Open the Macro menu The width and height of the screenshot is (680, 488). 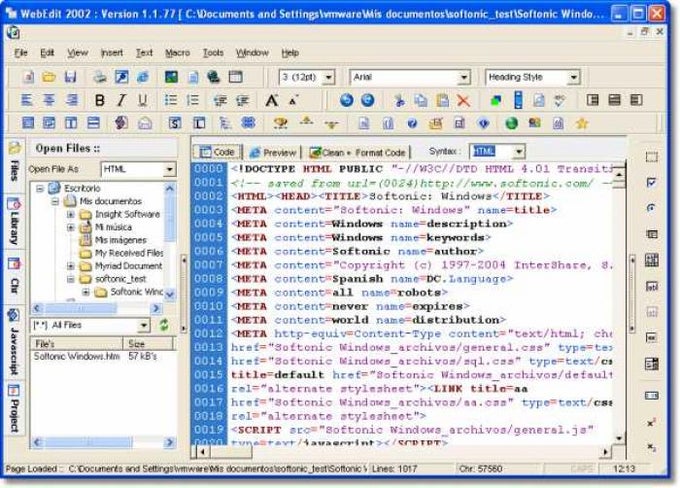pyautogui.click(x=177, y=53)
